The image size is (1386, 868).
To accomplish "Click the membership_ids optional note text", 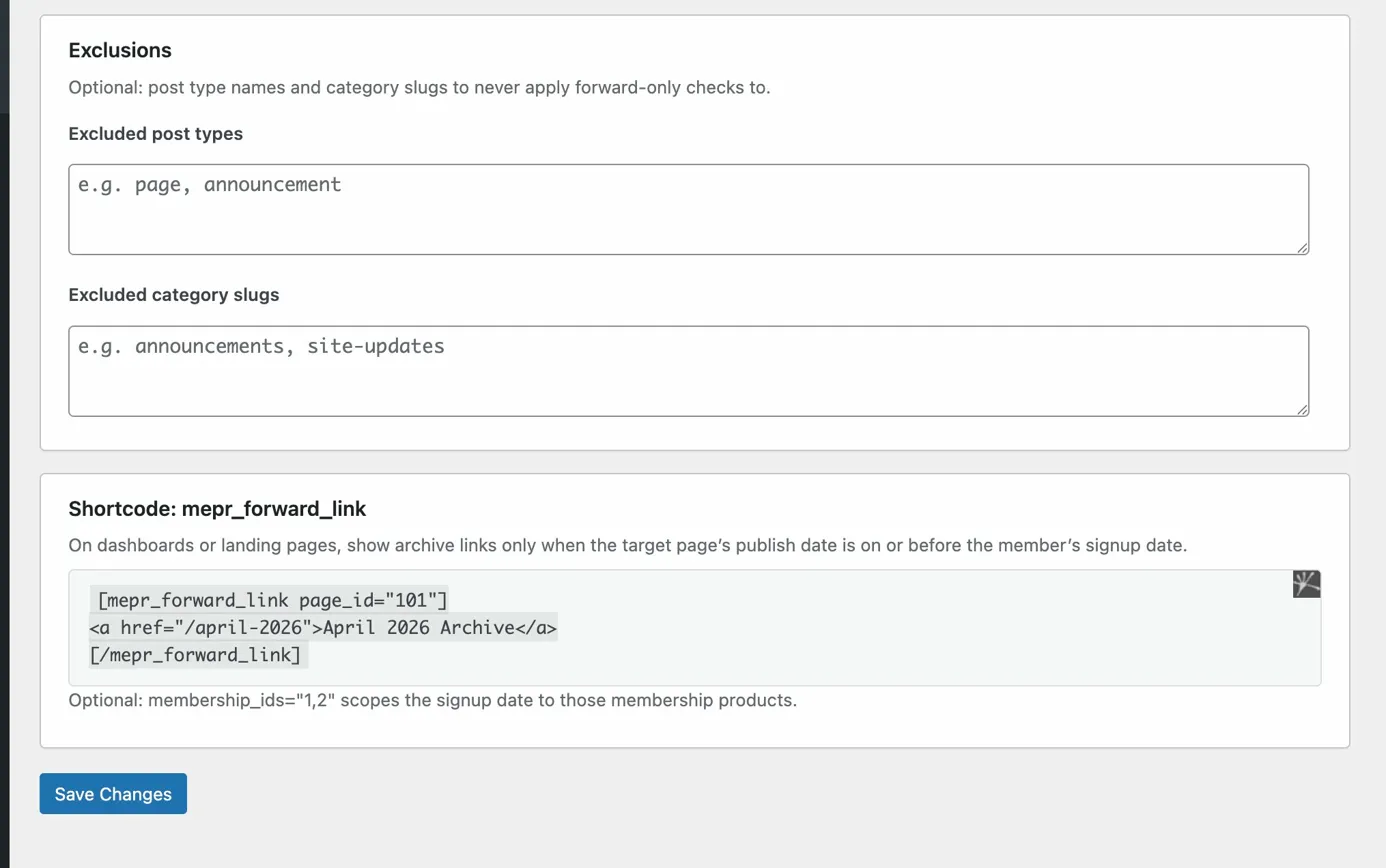I will click(x=431, y=700).
